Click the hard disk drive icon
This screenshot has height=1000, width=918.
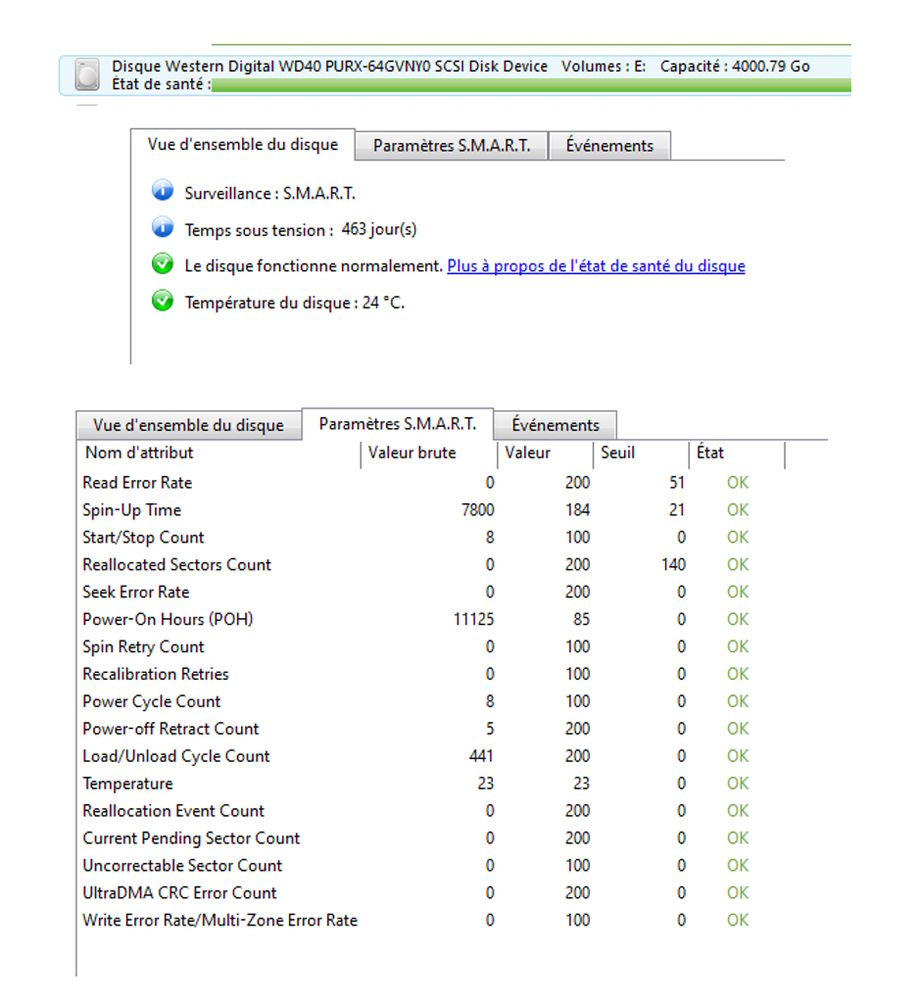coord(89,76)
